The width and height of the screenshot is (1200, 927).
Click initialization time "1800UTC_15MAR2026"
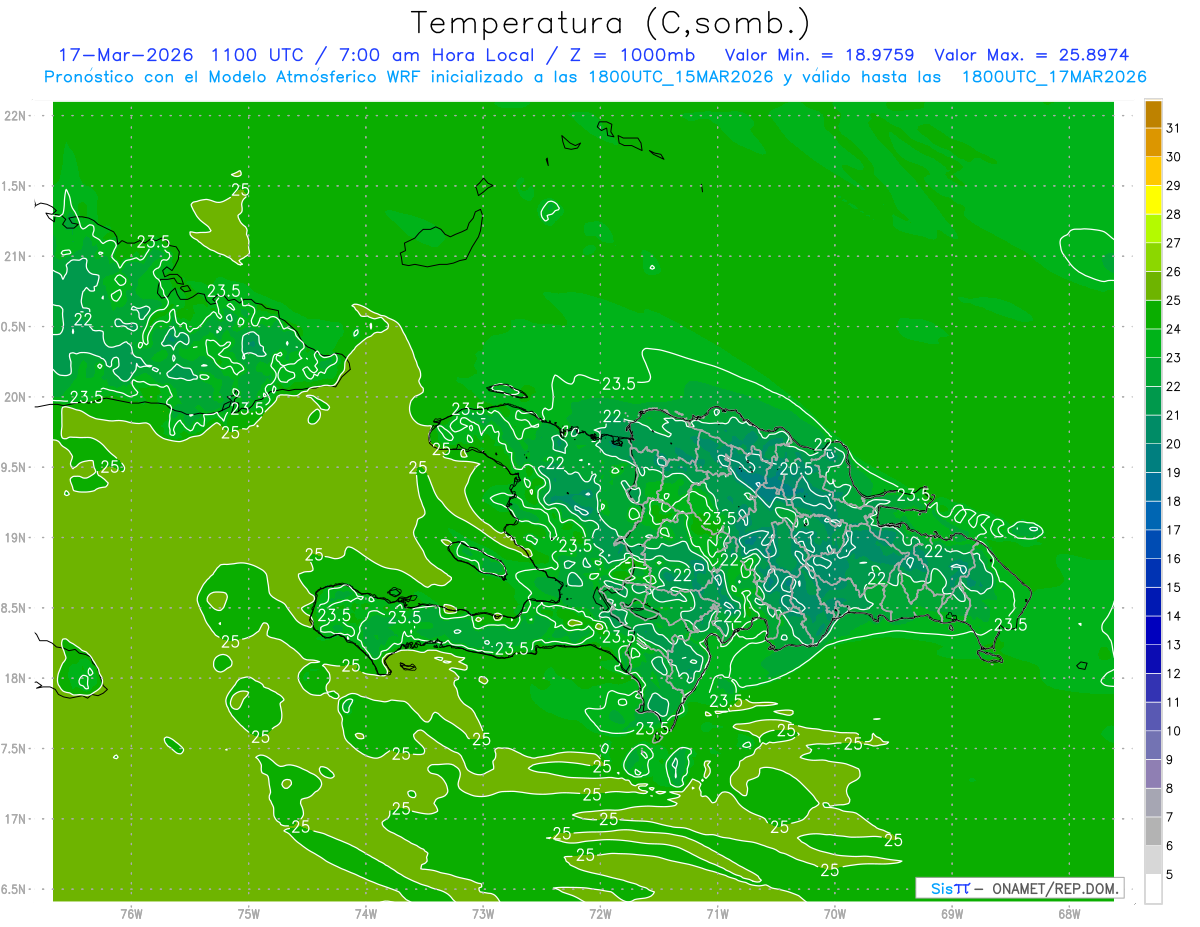[680, 77]
